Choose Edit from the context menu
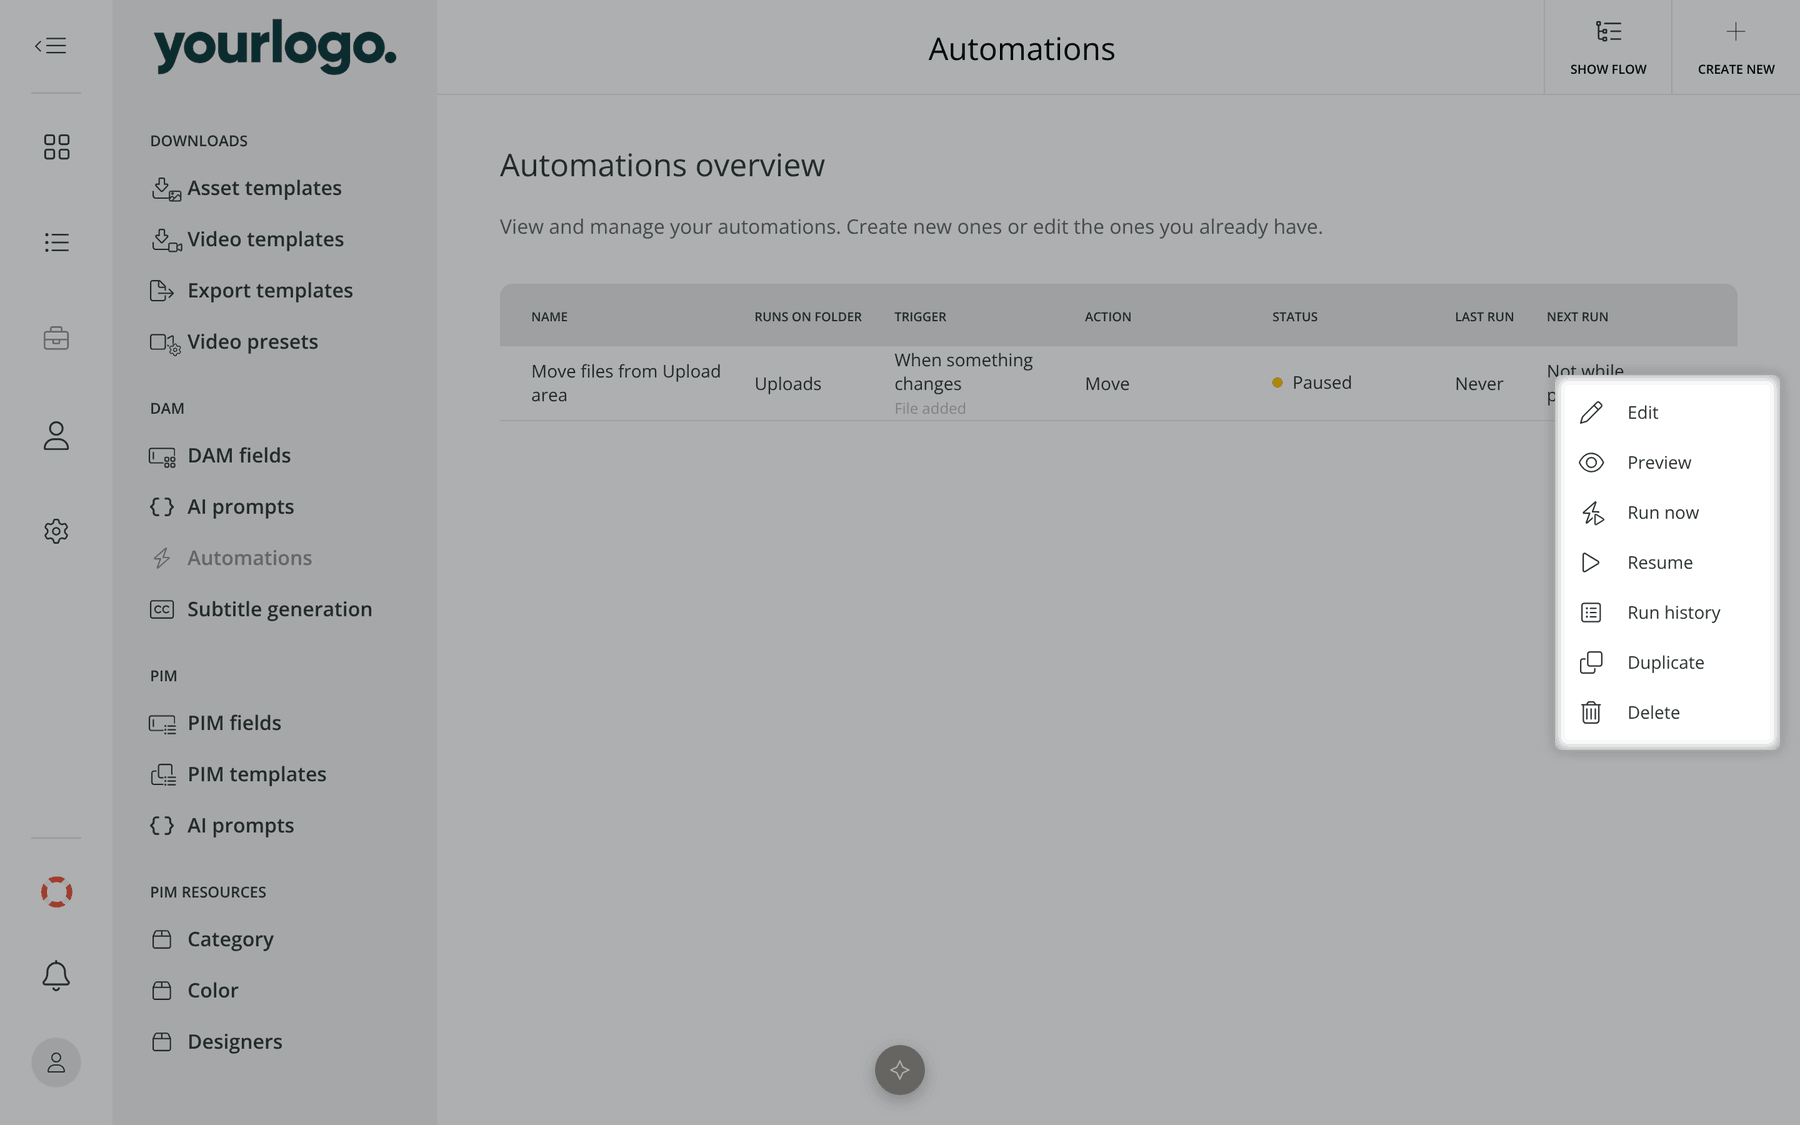Image resolution: width=1800 pixels, height=1125 pixels. [1667, 412]
